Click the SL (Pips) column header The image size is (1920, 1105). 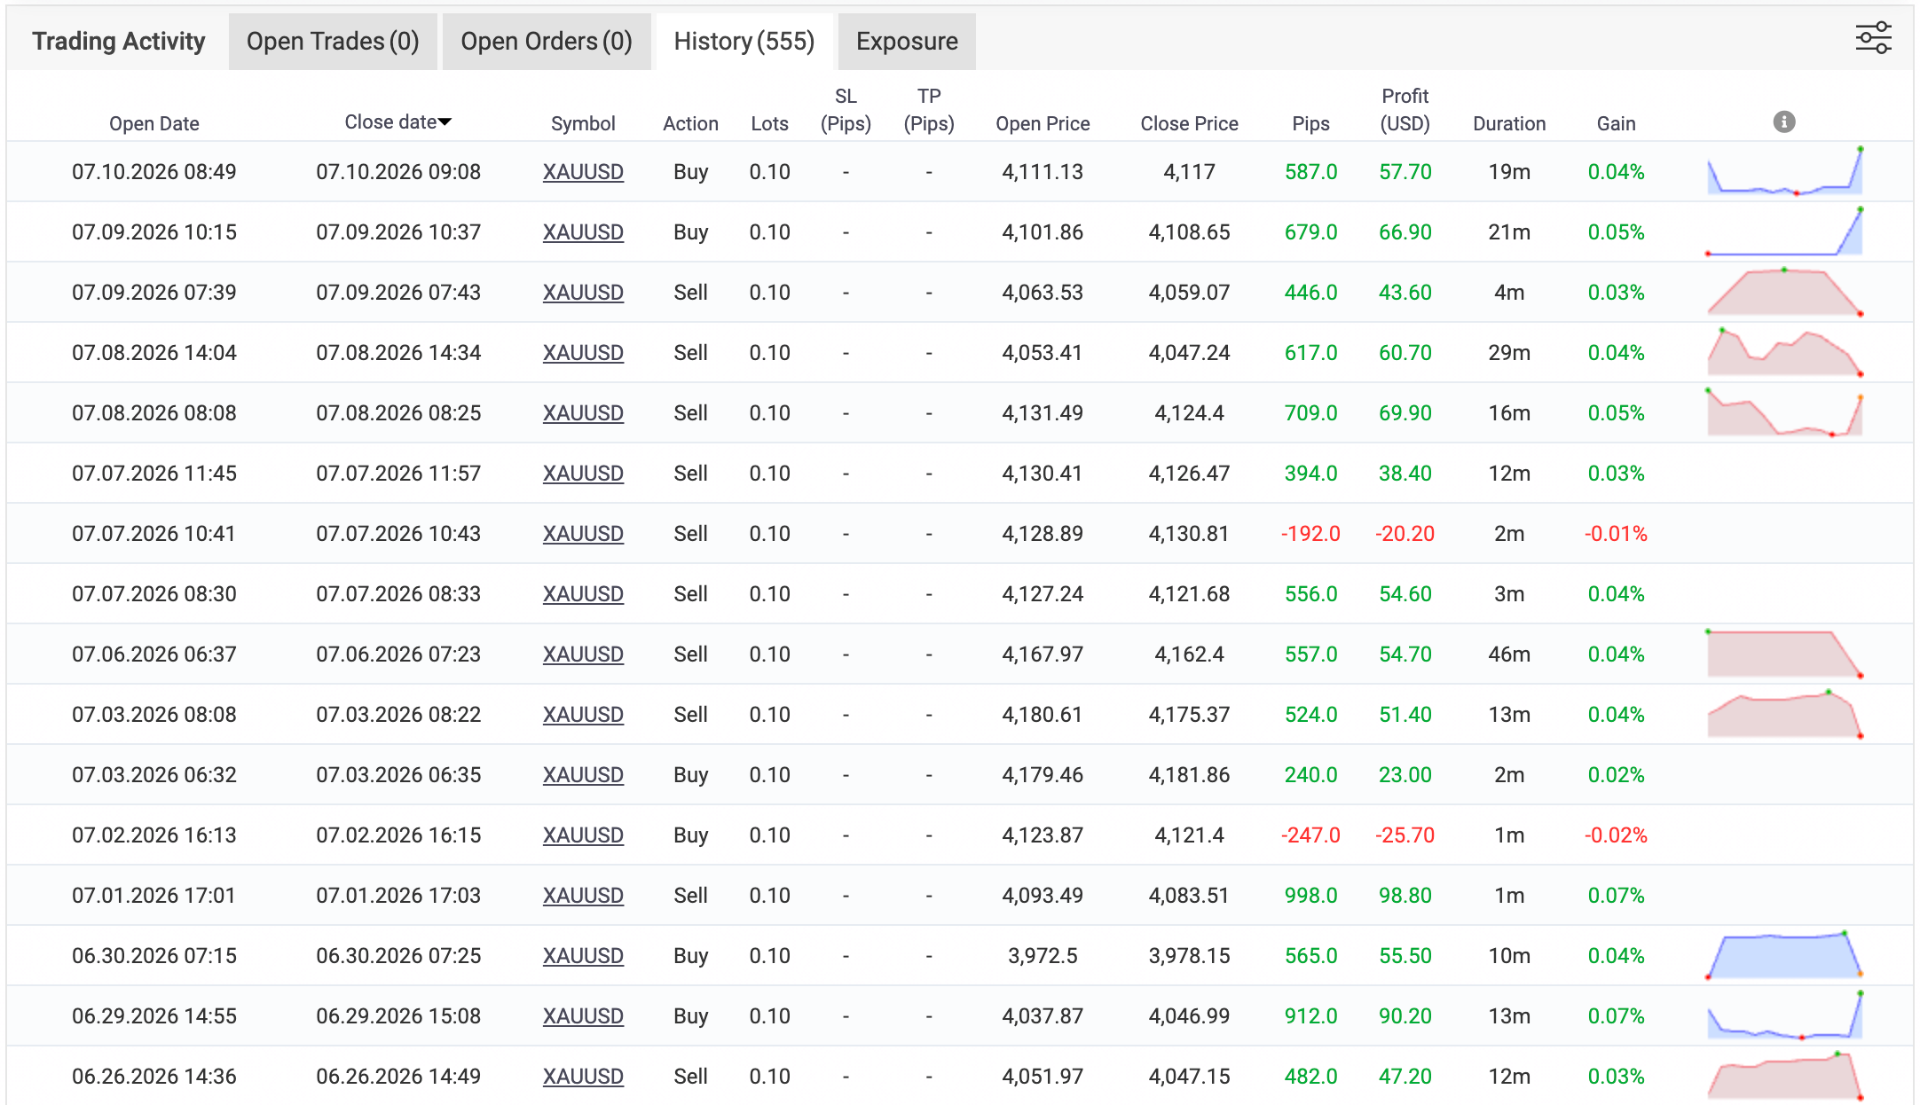coord(846,110)
